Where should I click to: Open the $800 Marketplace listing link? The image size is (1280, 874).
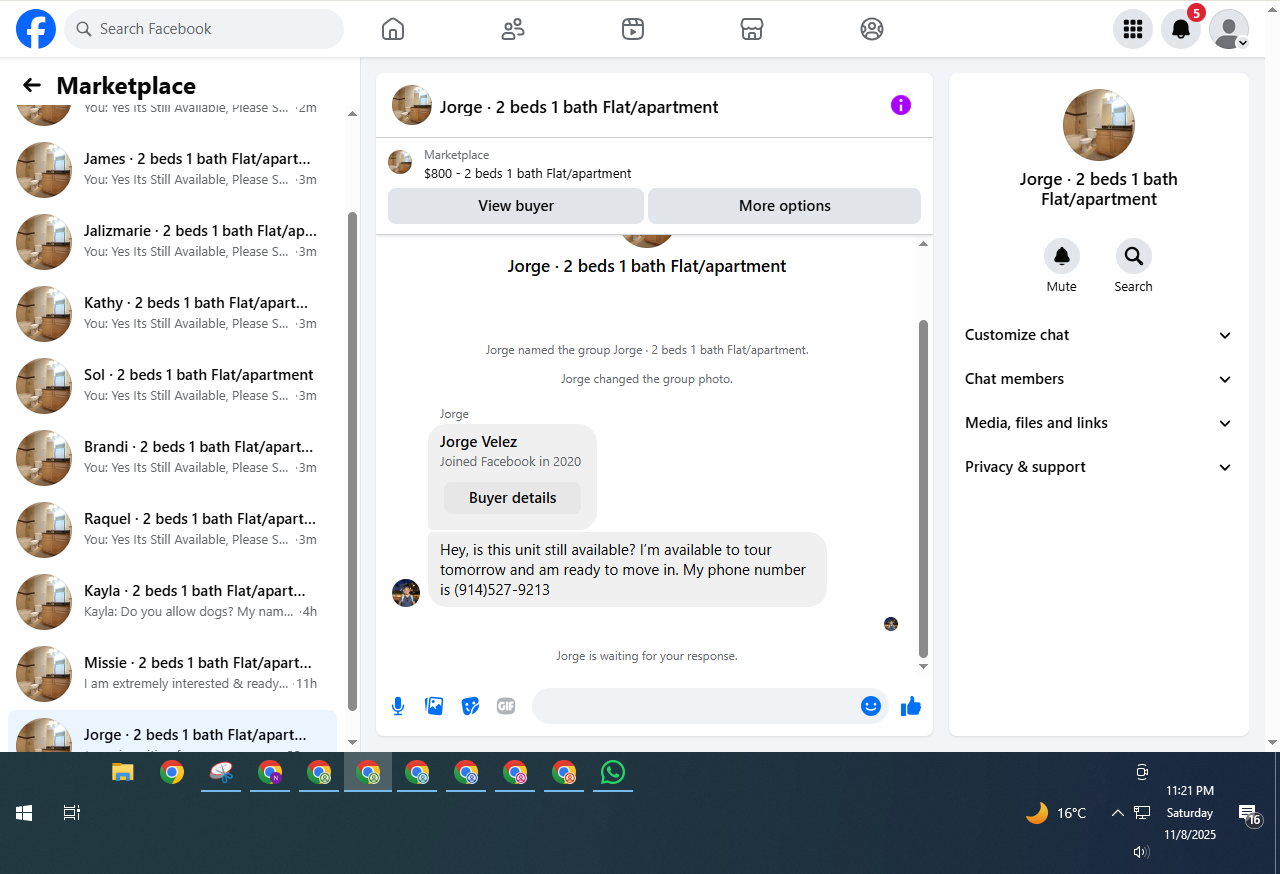(x=528, y=173)
